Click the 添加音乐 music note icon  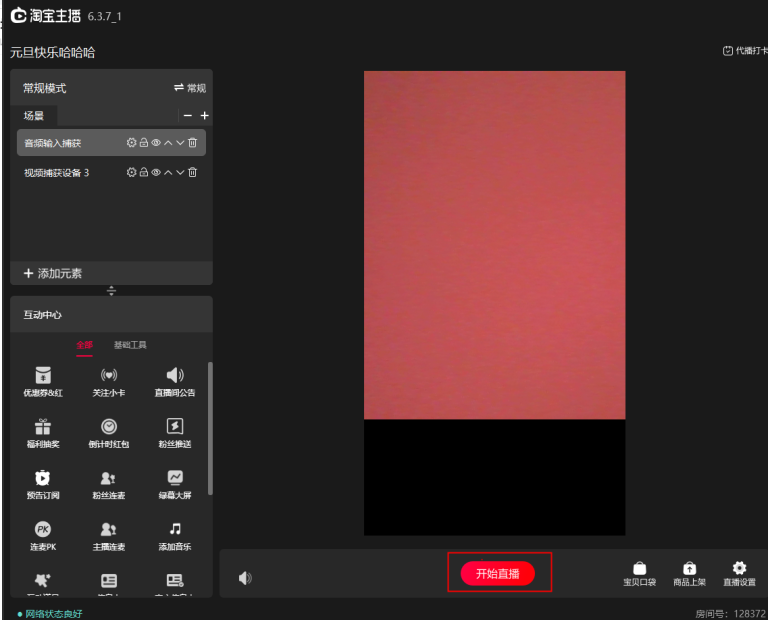[x=175, y=529]
